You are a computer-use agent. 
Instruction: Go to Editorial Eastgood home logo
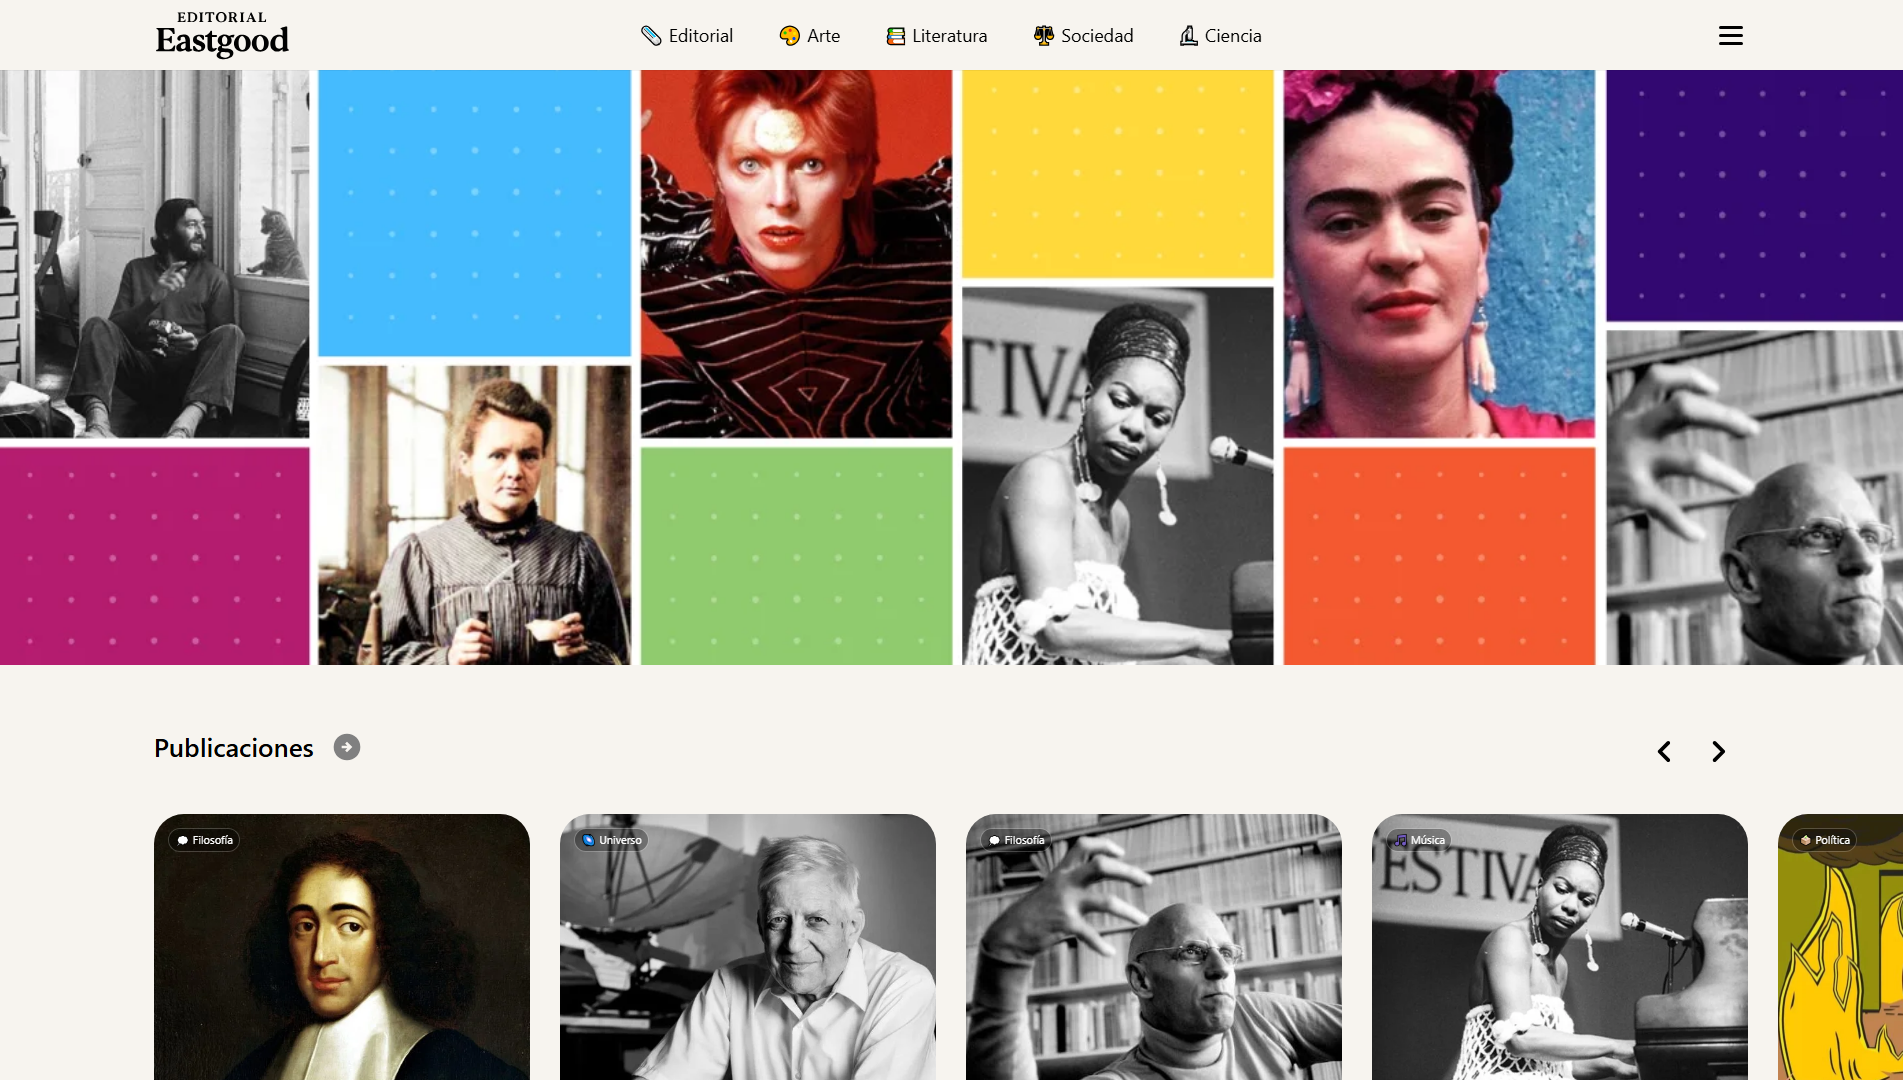point(222,34)
